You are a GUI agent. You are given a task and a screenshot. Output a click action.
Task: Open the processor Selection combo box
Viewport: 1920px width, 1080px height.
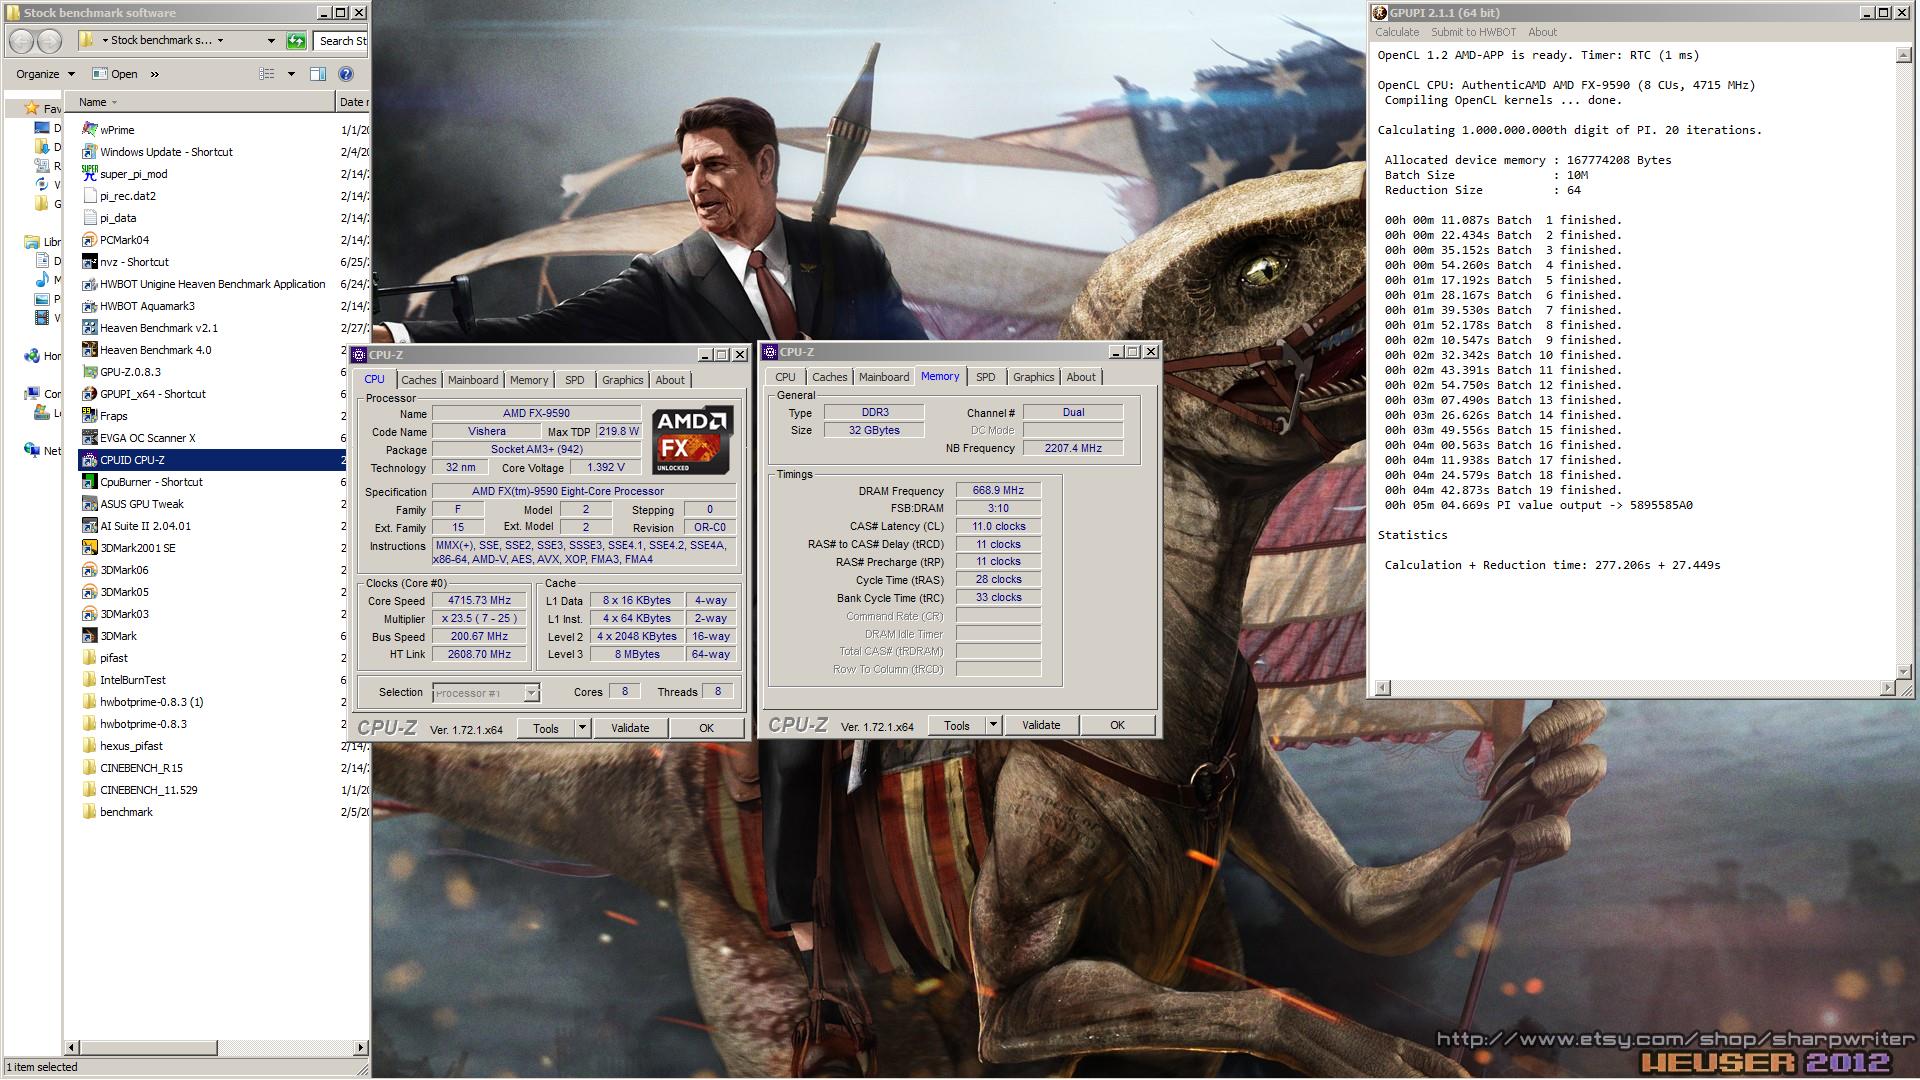[486, 693]
